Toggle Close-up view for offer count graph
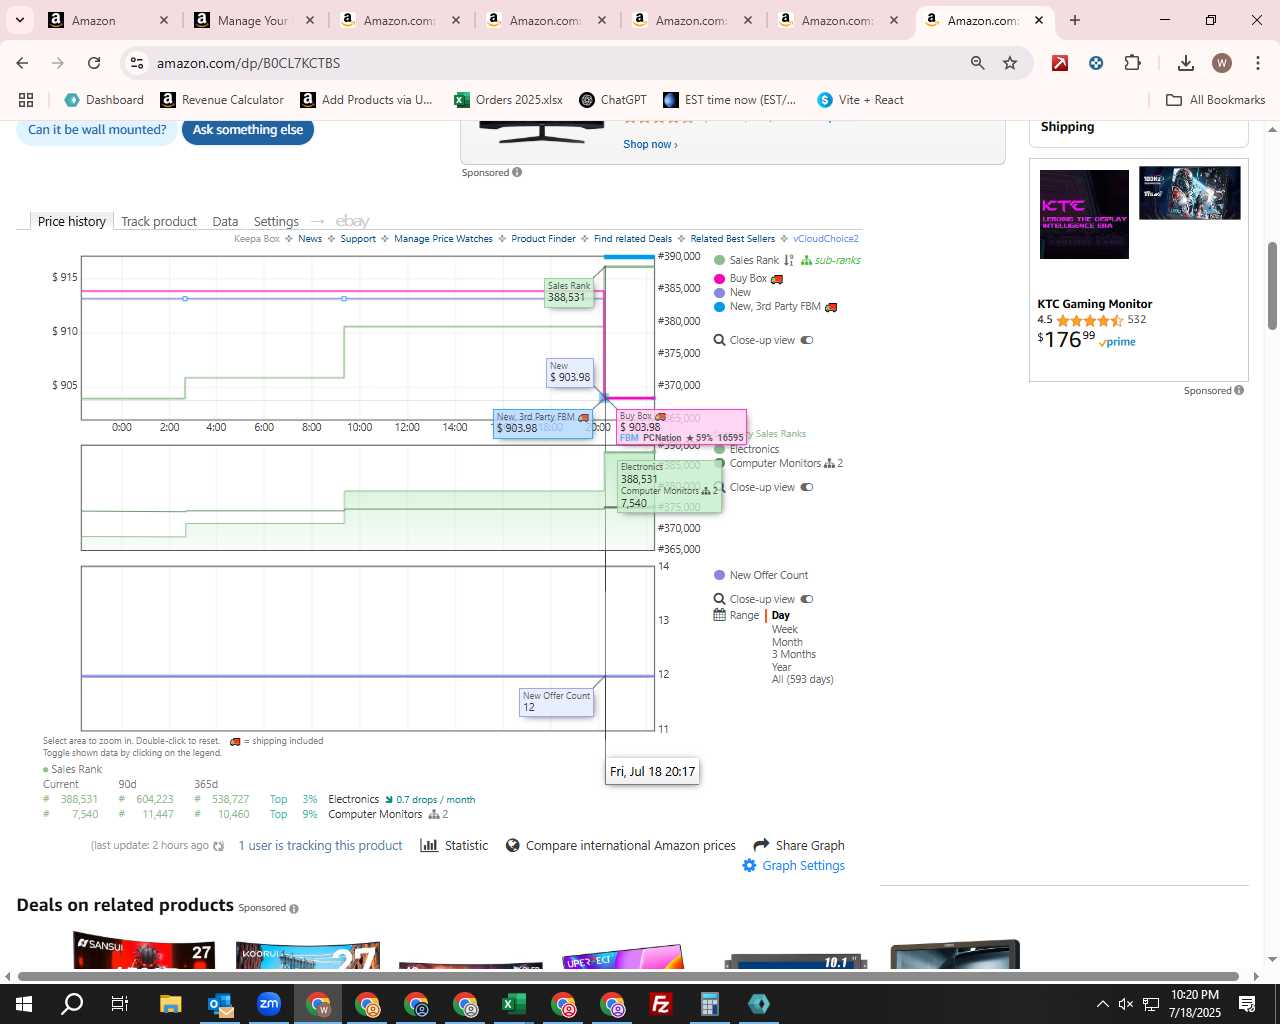Screen dimensions: 1280x1024 click(x=807, y=599)
